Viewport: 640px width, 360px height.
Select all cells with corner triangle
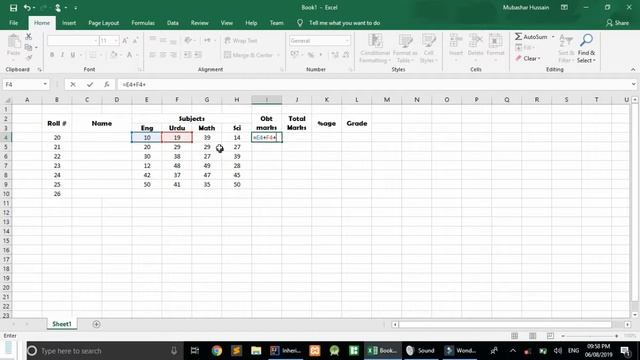point(7,100)
